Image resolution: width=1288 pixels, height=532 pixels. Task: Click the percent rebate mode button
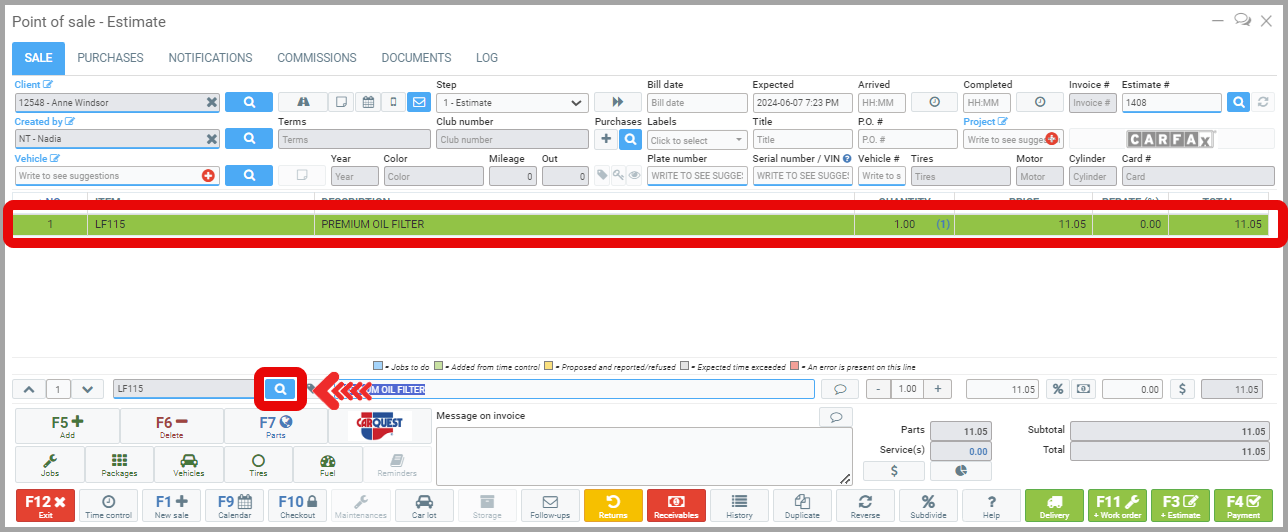[1056, 389]
